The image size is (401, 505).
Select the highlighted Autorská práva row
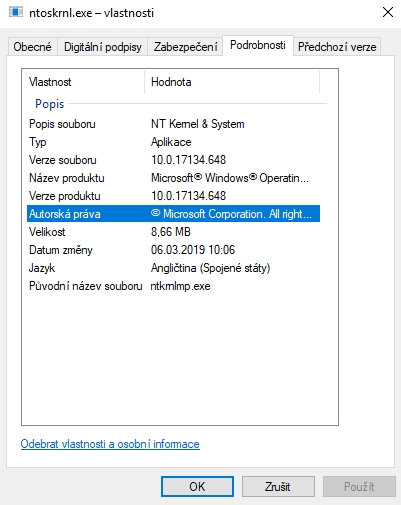(173, 214)
